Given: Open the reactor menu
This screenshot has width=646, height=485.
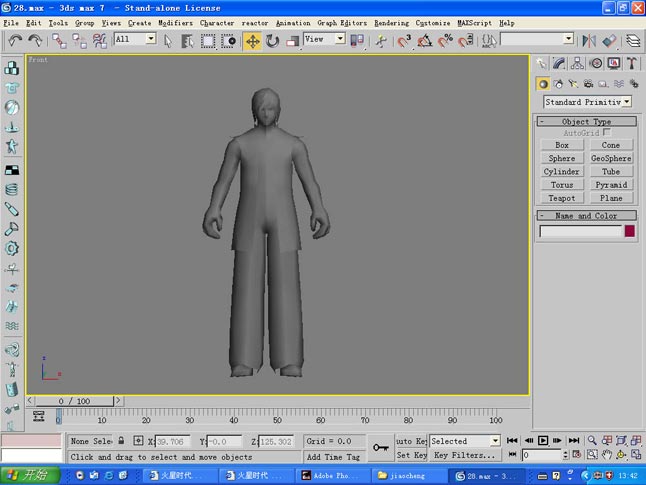Looking at the screenshot, I should tap(255, 23).
